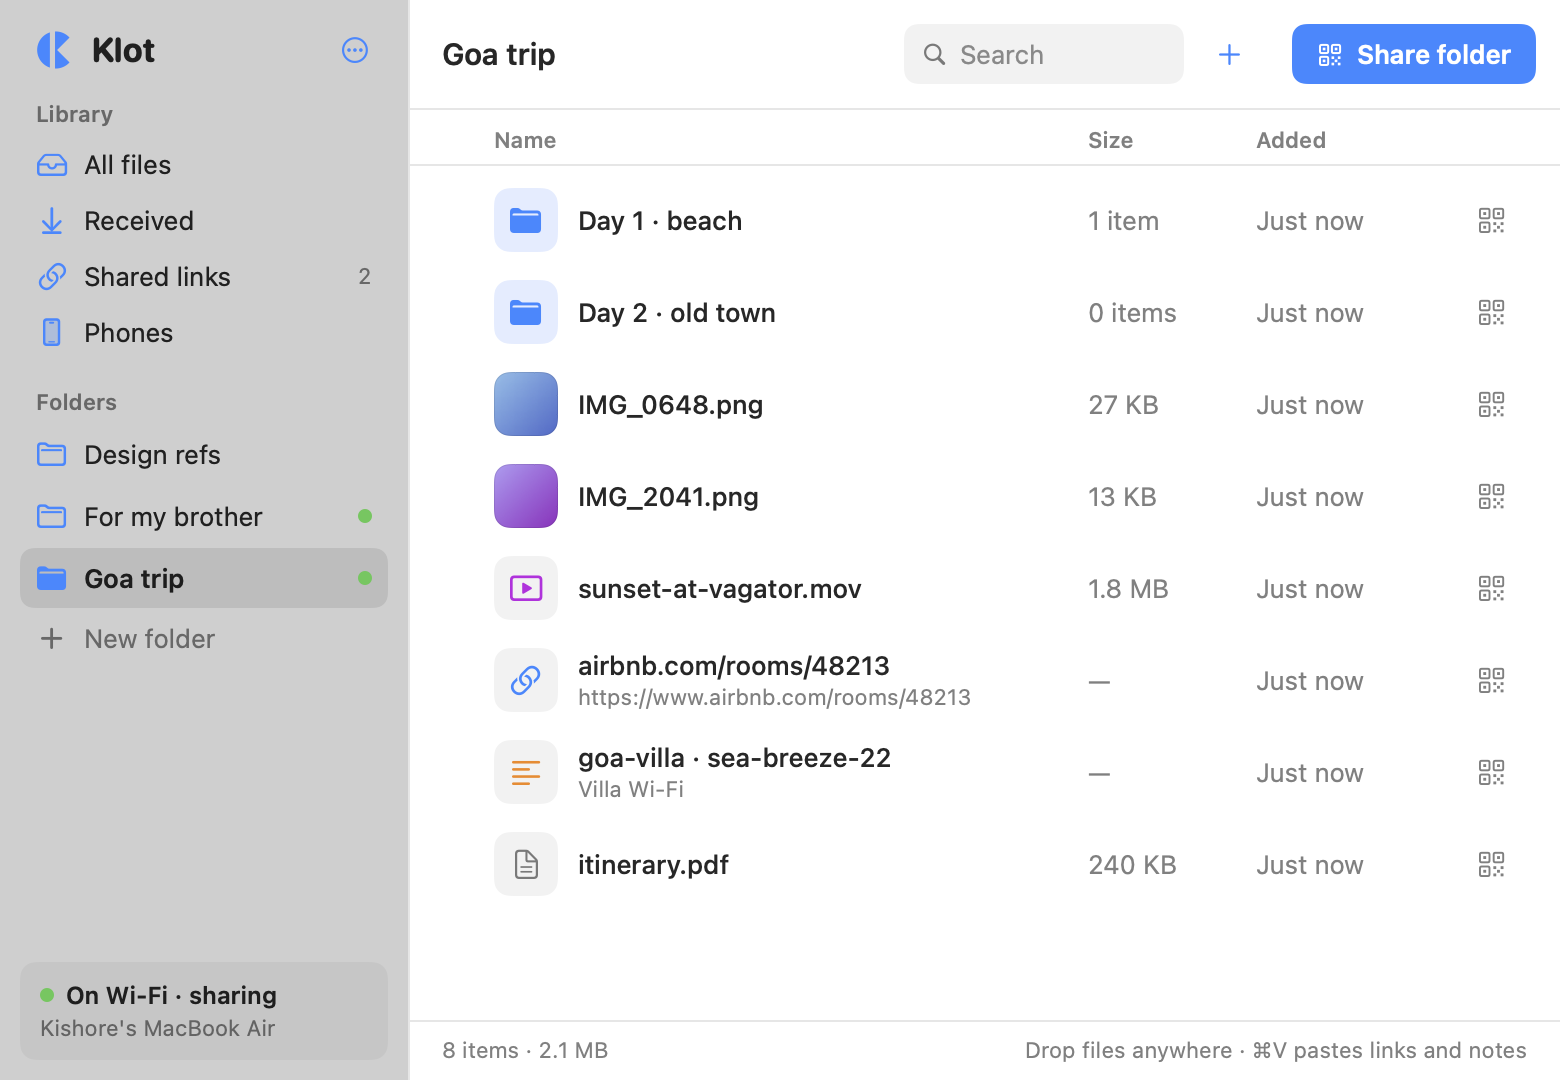The width and height of the screenshot is (1560, 1080).
Task: Click the Day 1 · beach folder icon
Action: 526,220
